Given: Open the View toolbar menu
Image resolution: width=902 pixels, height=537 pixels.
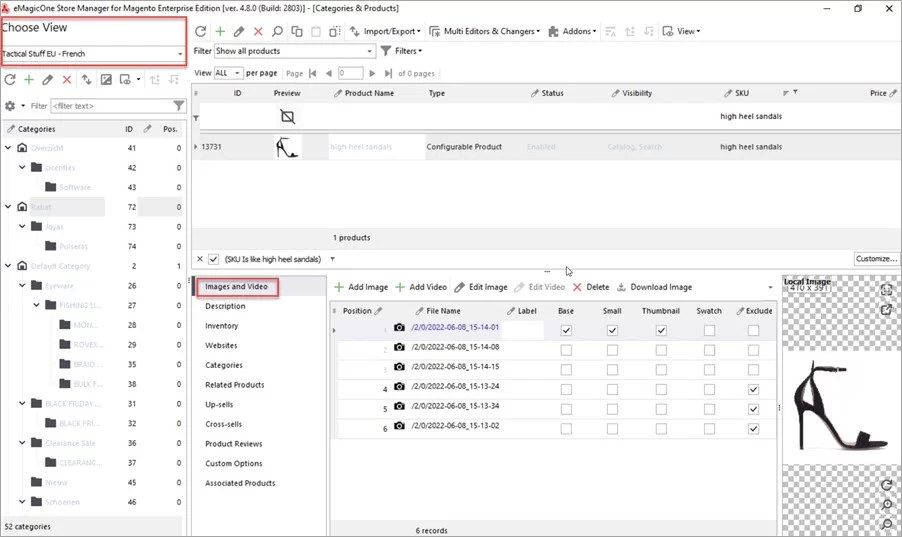Looking at the screenshot, I should point(681,31).
